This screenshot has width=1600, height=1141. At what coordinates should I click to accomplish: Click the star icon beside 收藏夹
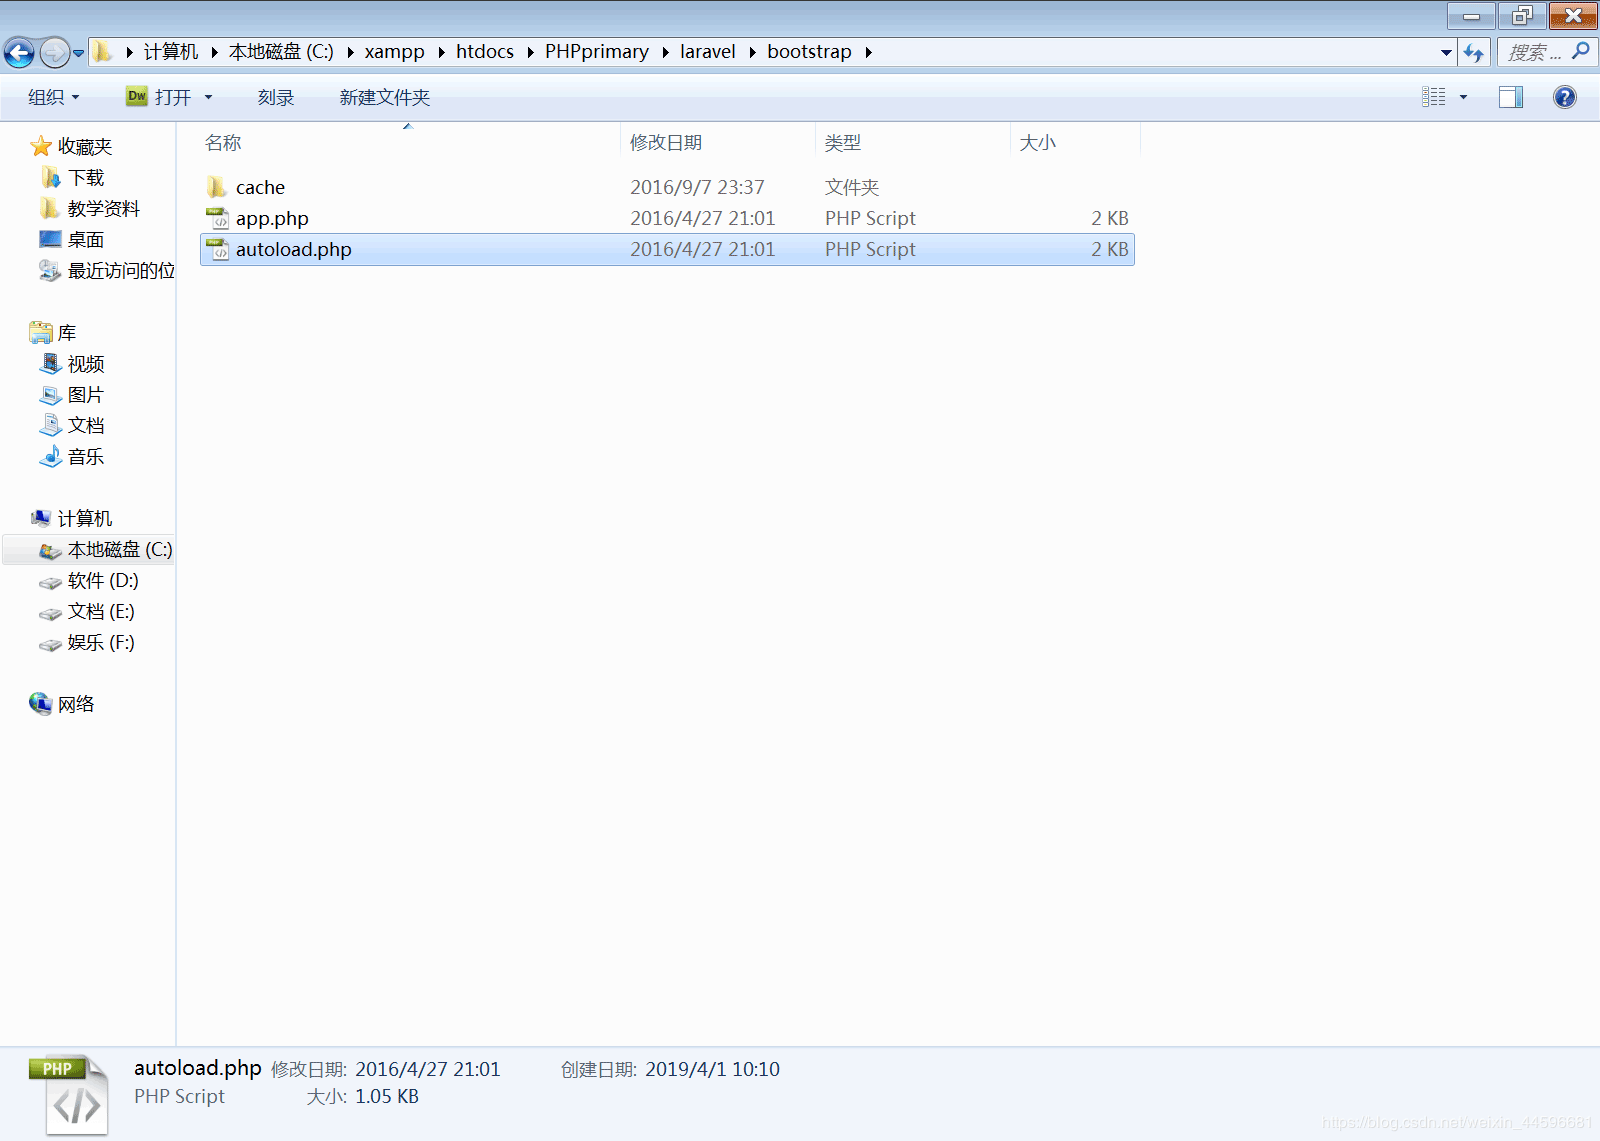(x=41, y=146)
